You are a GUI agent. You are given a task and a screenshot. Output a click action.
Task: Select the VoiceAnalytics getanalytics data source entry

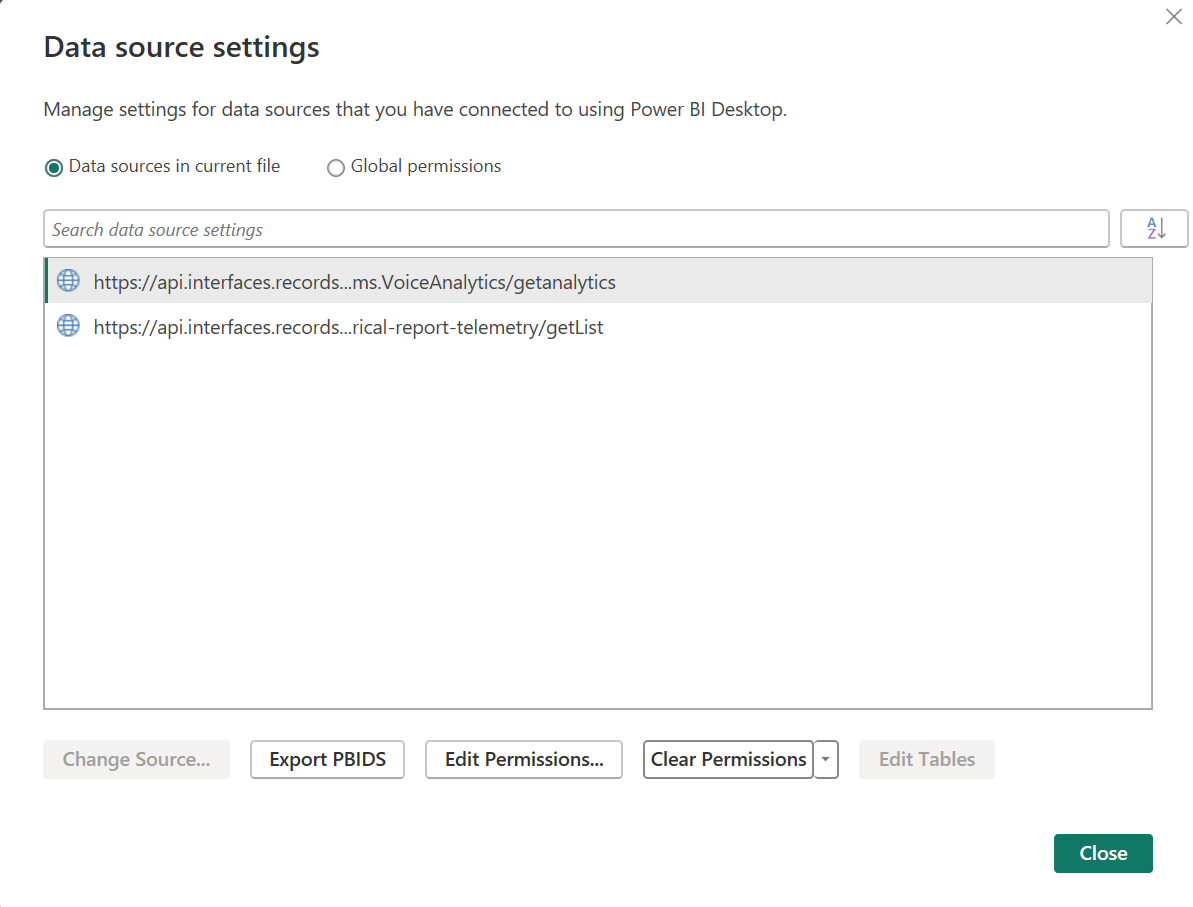(354, 282)
